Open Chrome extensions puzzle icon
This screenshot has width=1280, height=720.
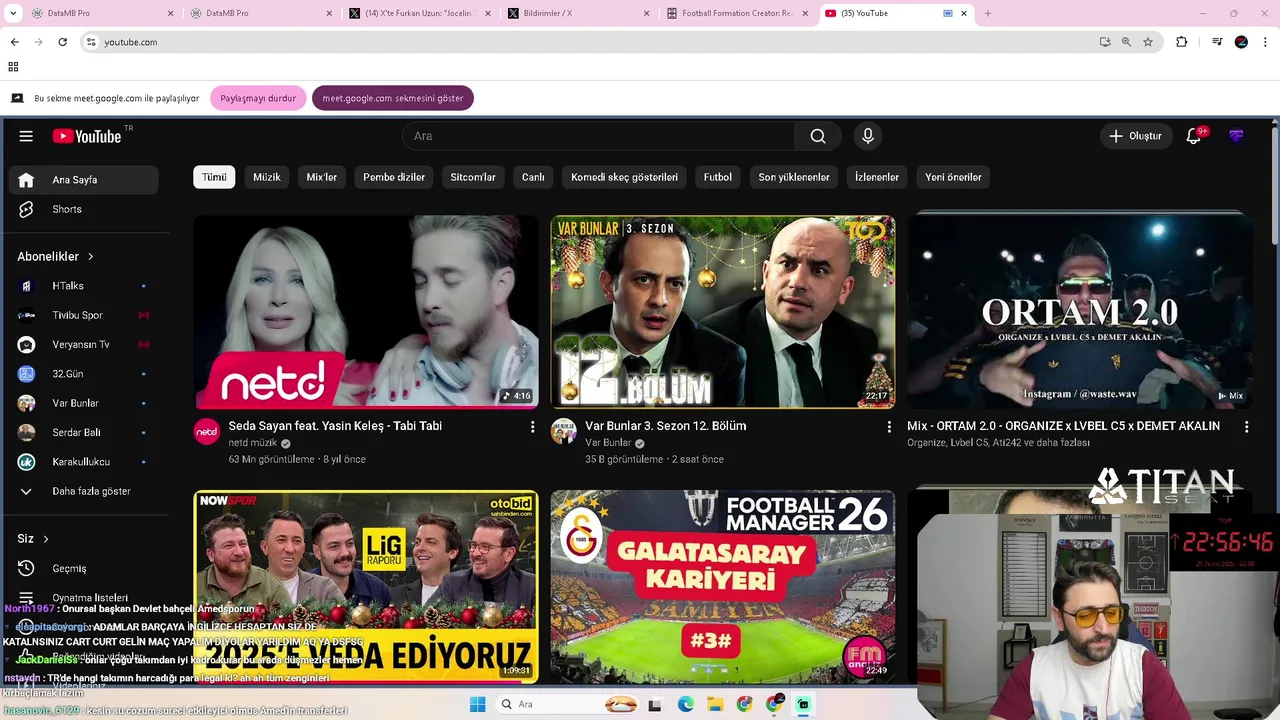pyautogui.click(x=1182, y=42)
